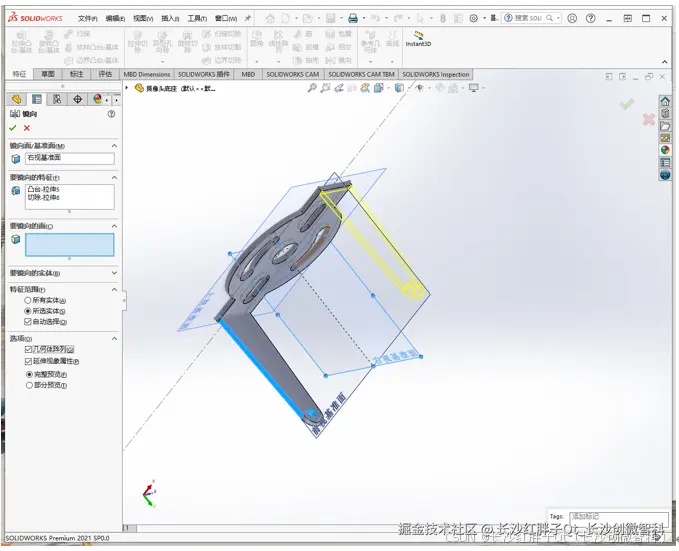Viewport: 679px width, 551px height.
Task: Open SOLIDWORKS Resources home icon in task pane
Action: tap(666, 101)
